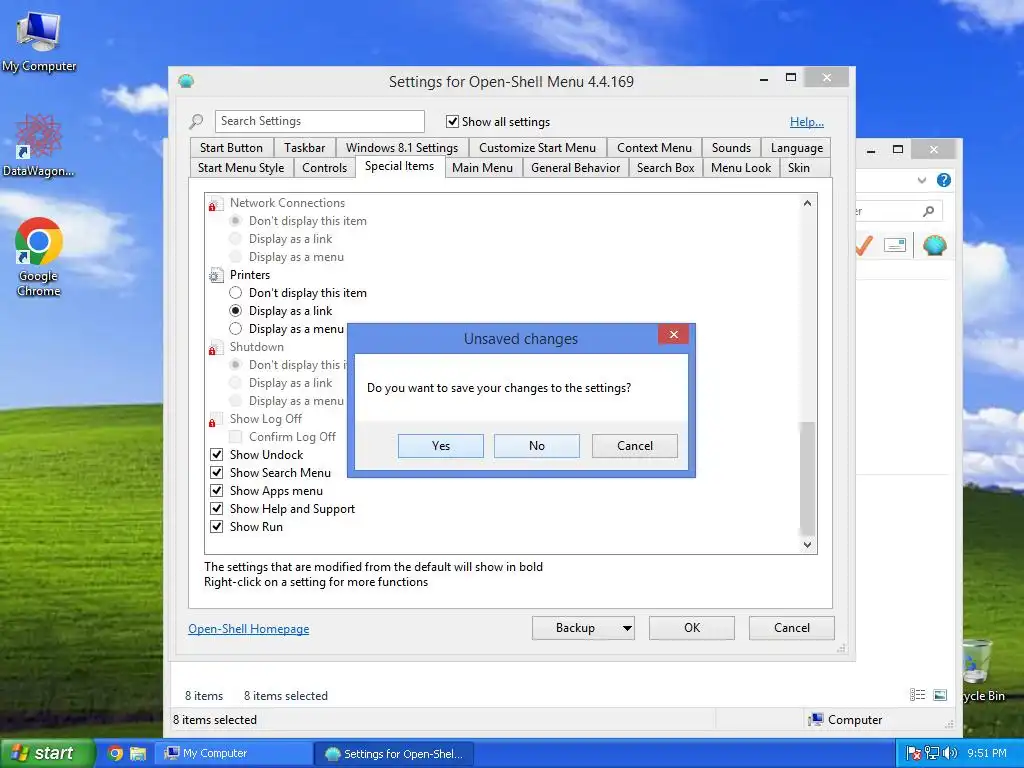Open the Controls tab
This screenshot has width=1024, height=768.
(x=325, y=168)
